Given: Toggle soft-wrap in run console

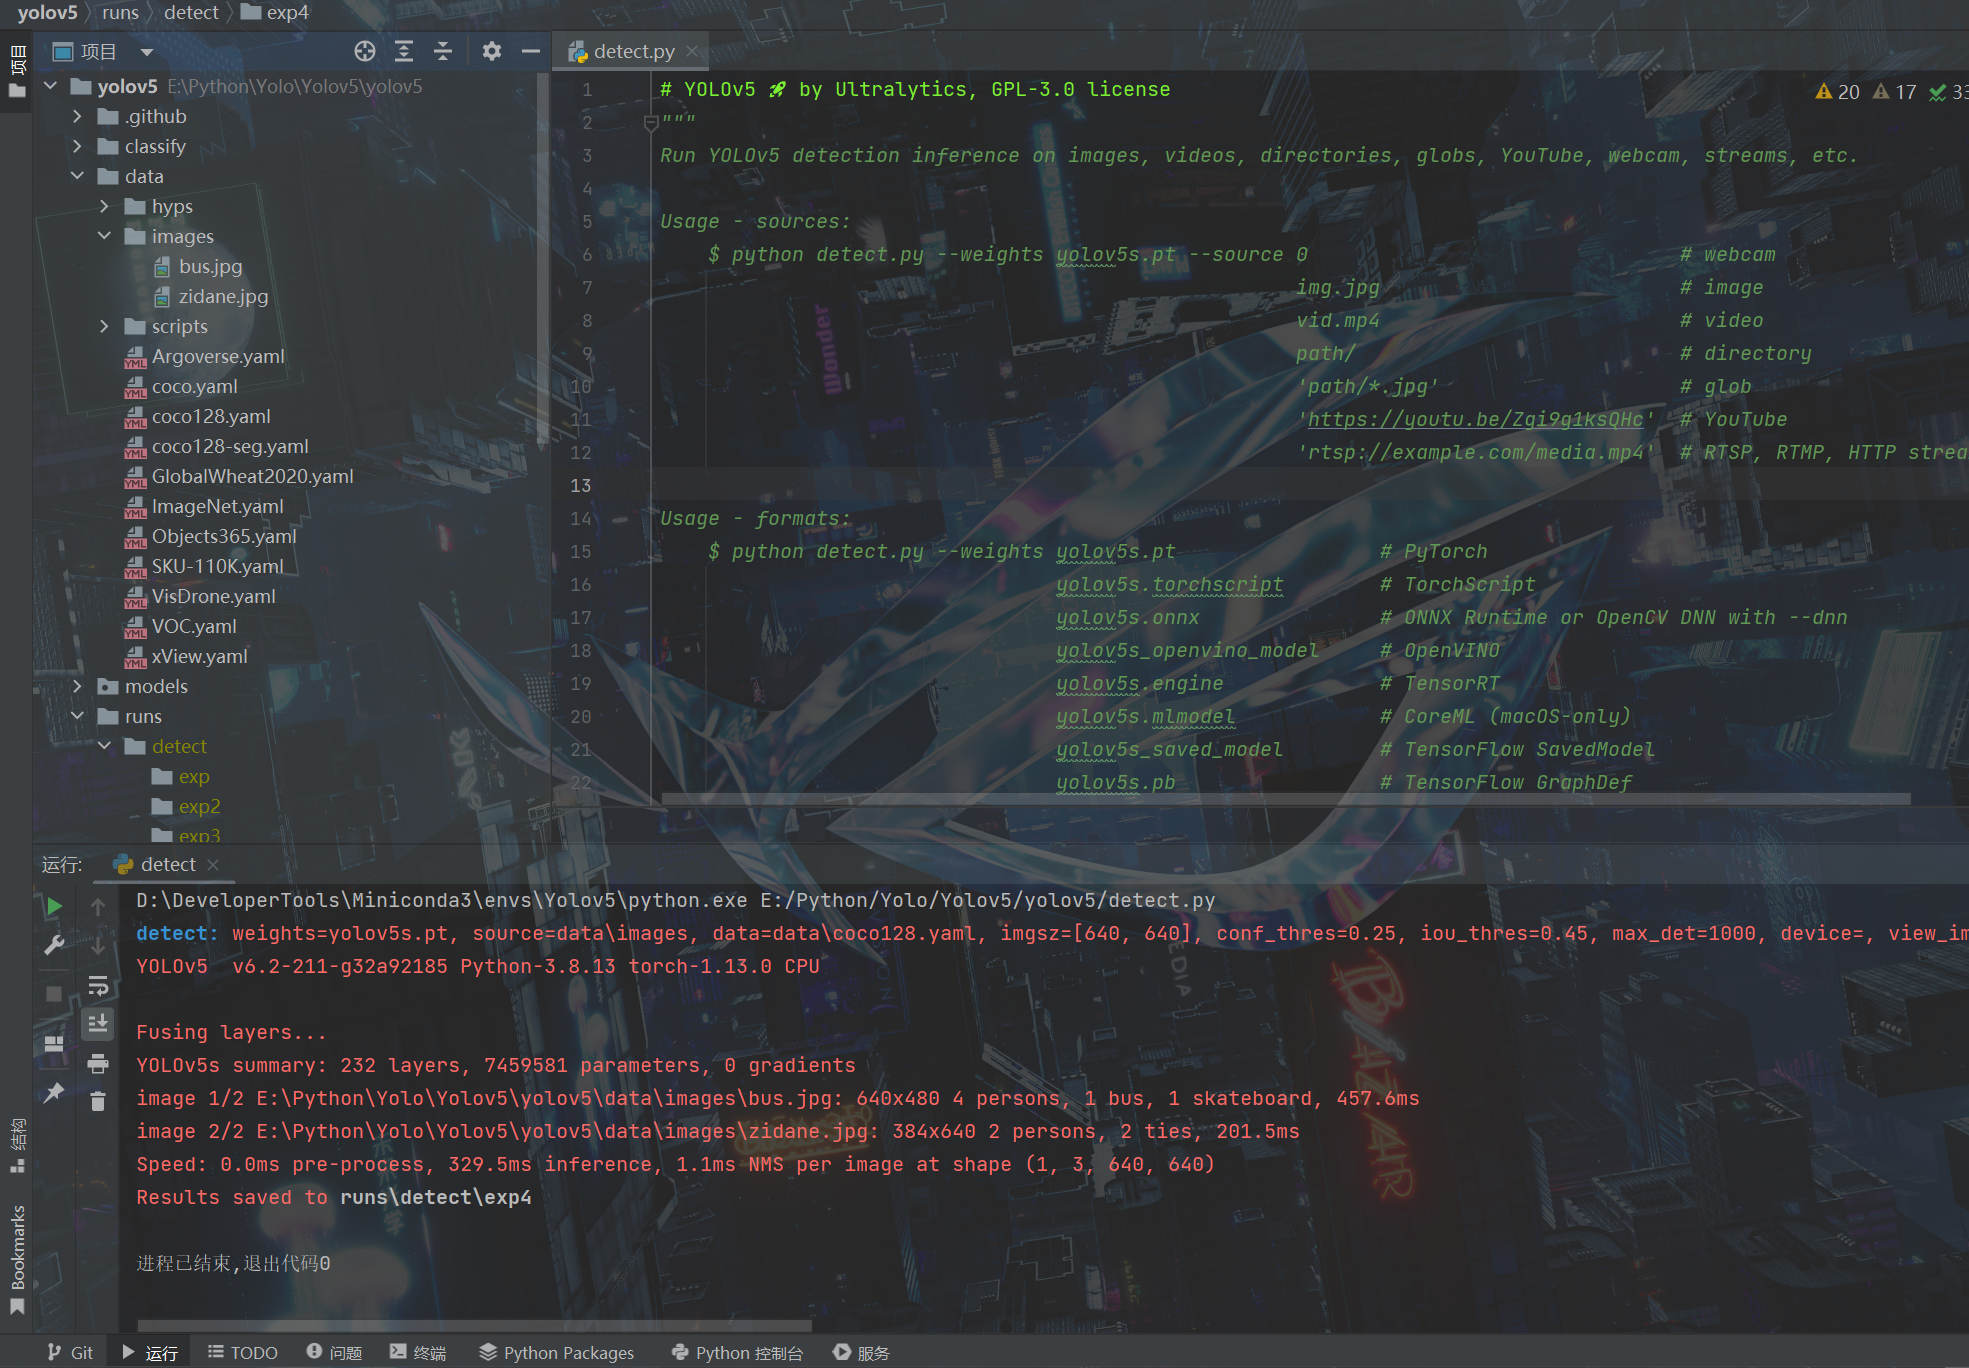Looking at the screenshot, I should pos(98,986).
